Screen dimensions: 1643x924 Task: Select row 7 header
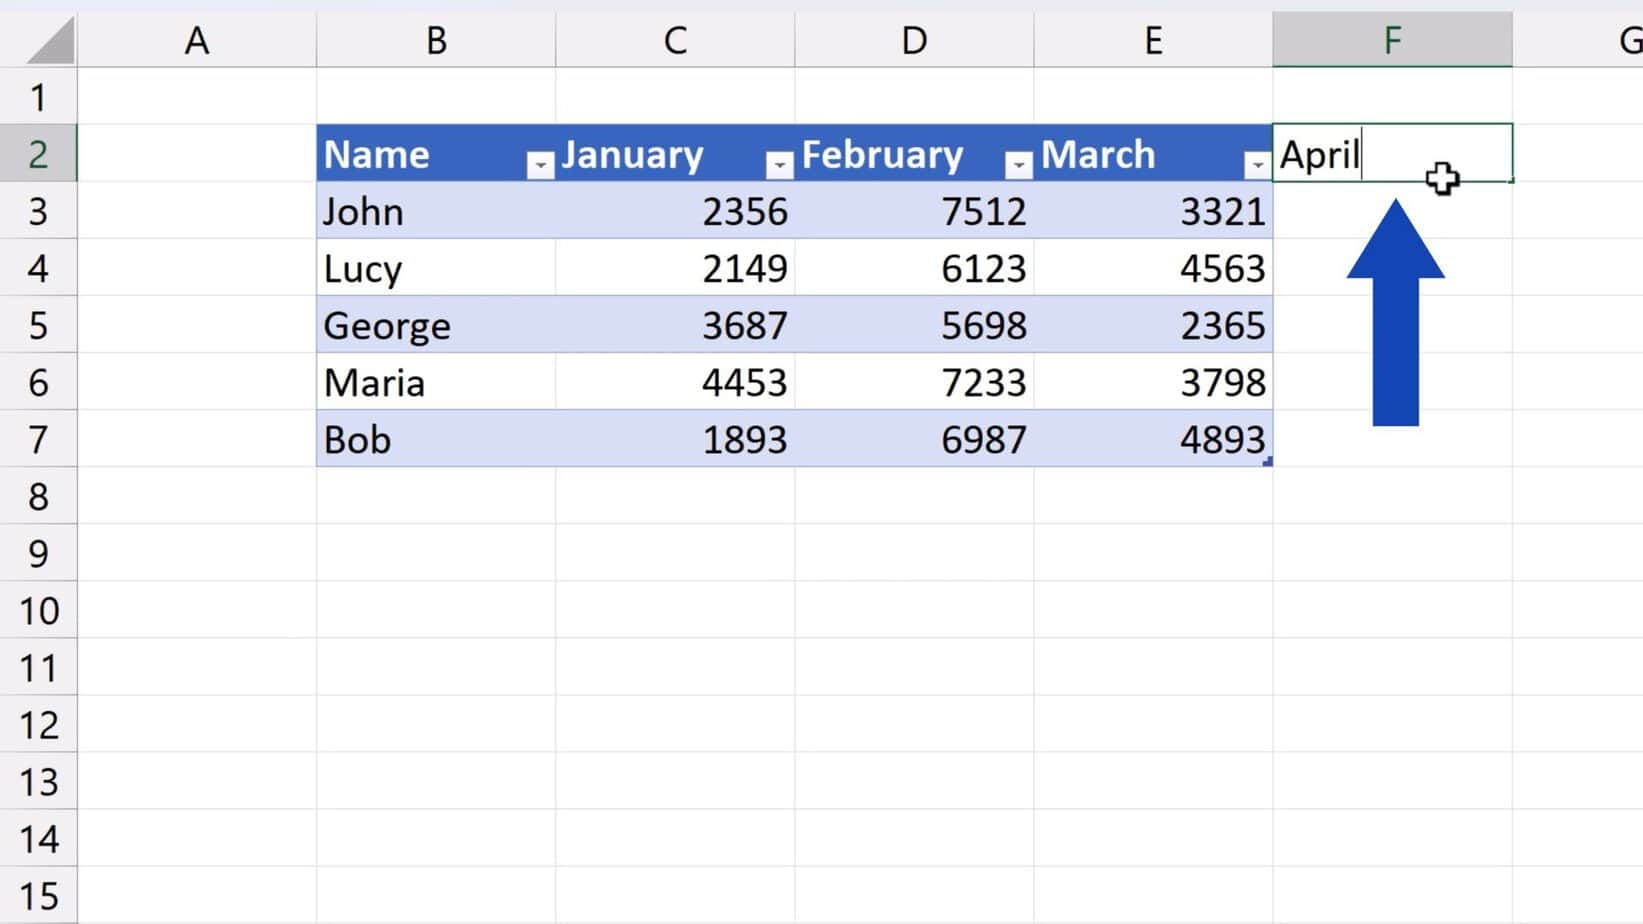pos(38,439)
